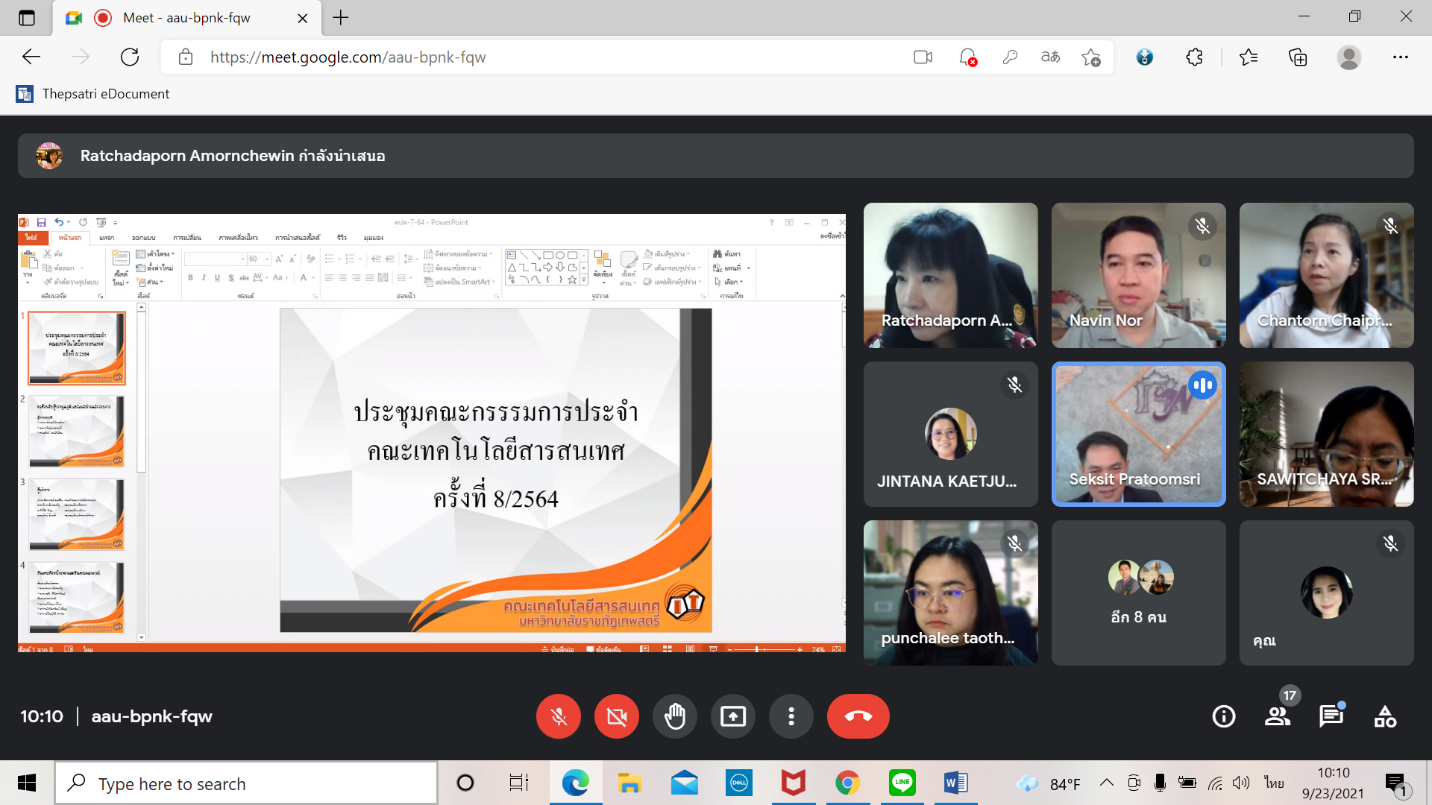Open the in-call chat panel
The width and height of the screenshot is (1432, 805).
(x=1331, y=716)
